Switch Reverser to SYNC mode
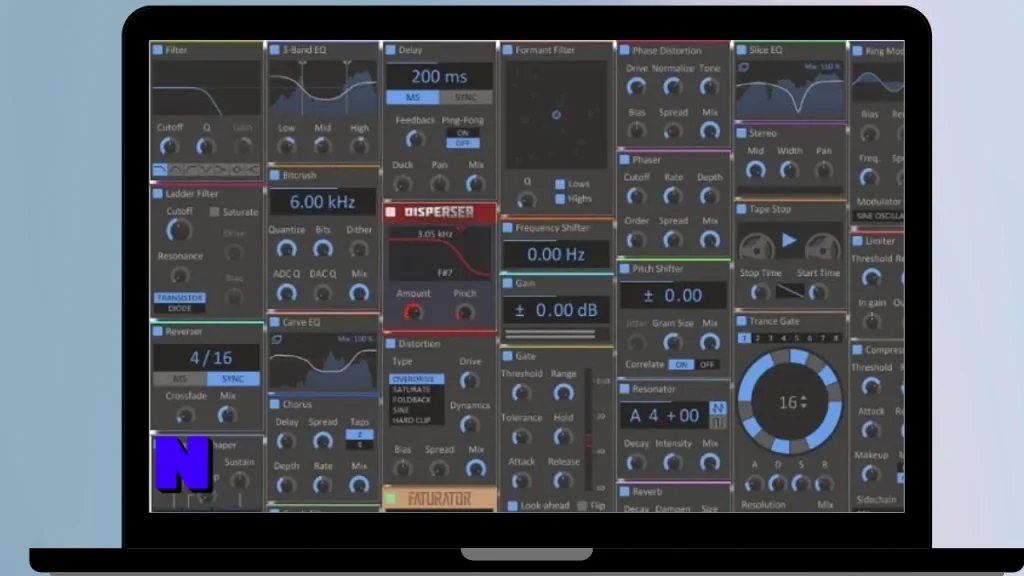 coord(232,379)
